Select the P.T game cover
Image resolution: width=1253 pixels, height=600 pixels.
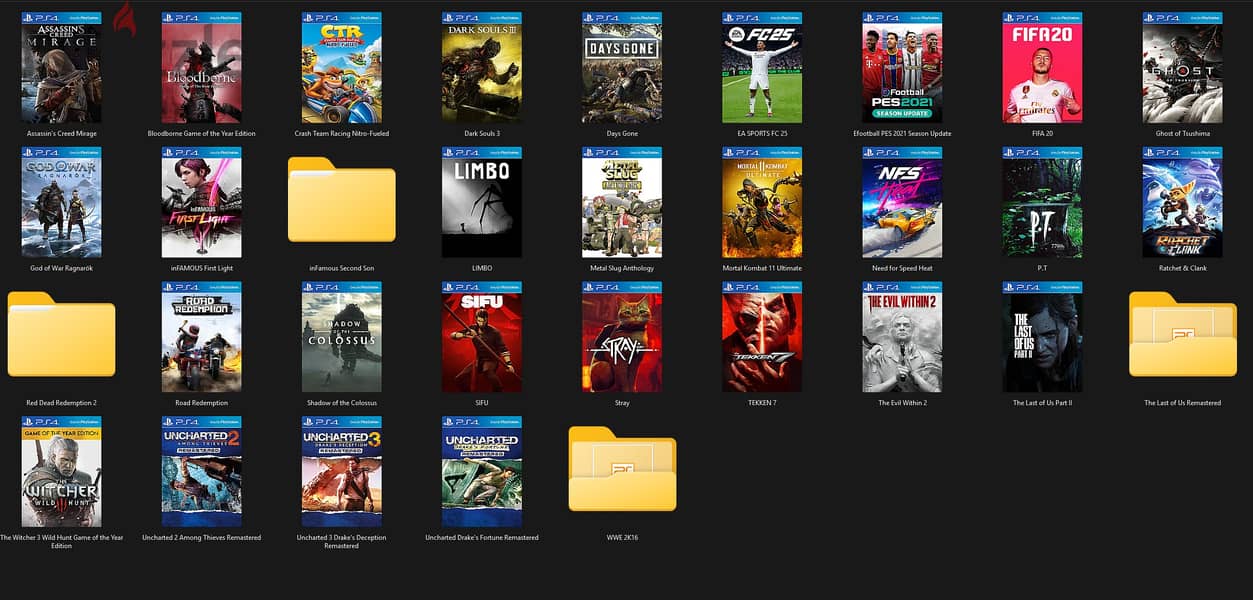click(1042, 202)
